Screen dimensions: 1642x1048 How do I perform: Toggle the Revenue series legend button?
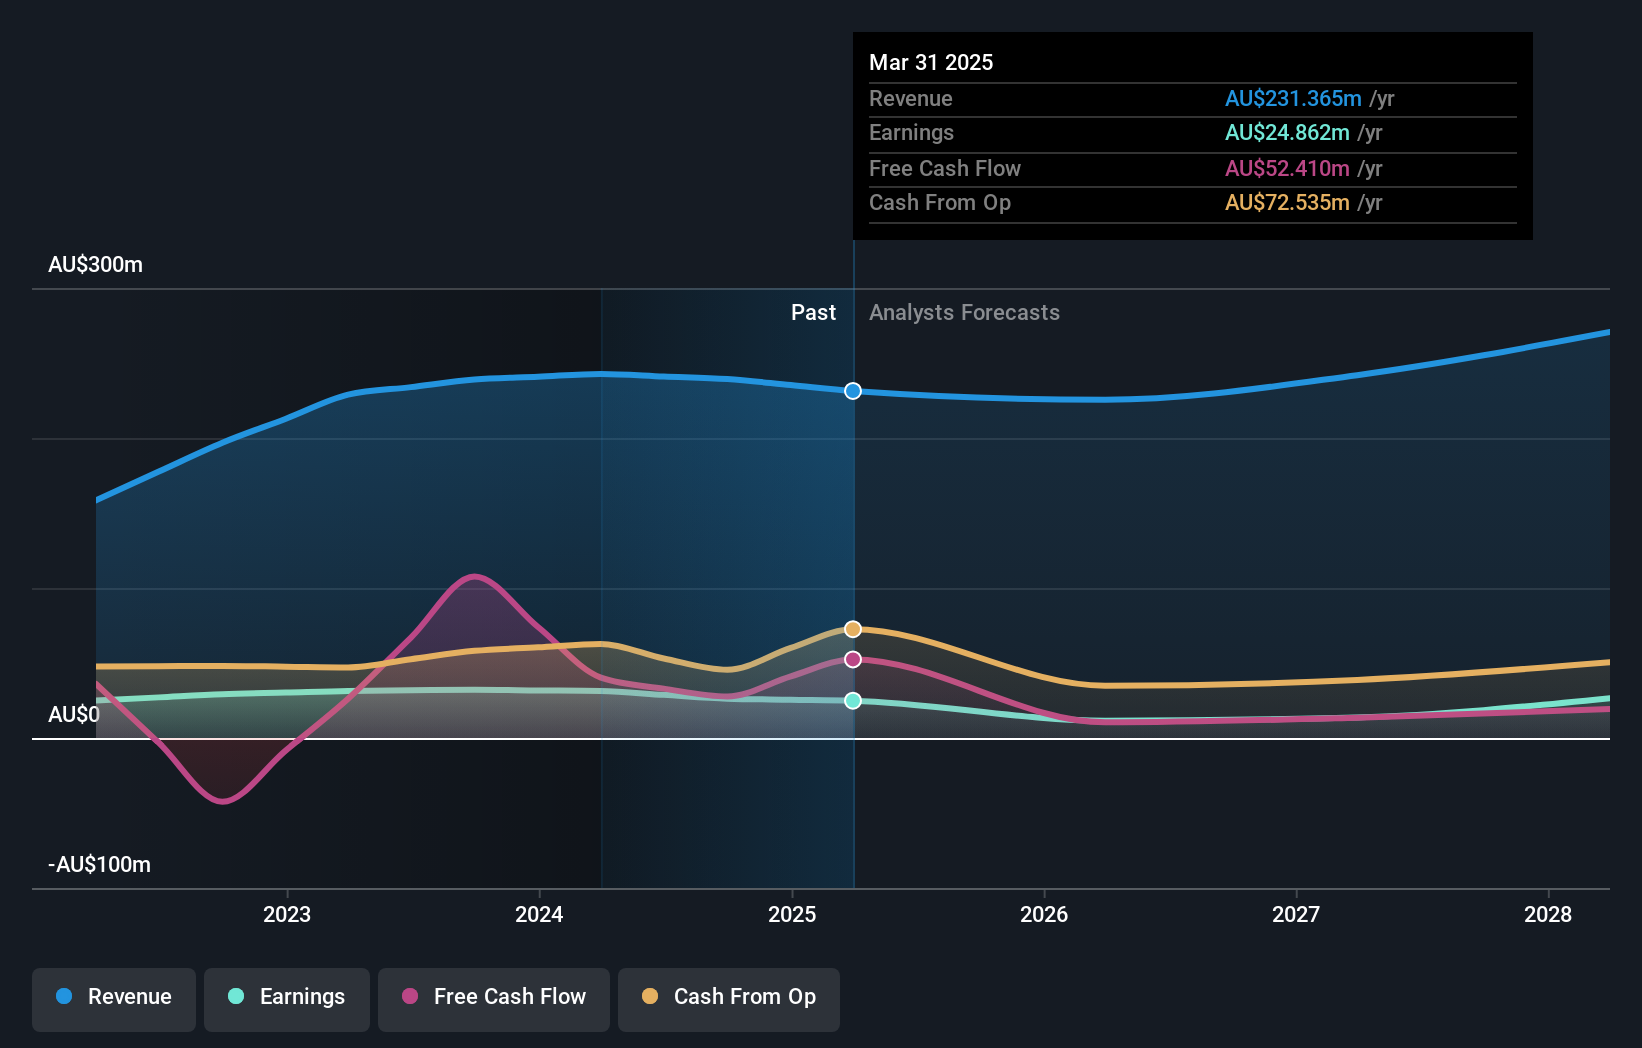114,999
